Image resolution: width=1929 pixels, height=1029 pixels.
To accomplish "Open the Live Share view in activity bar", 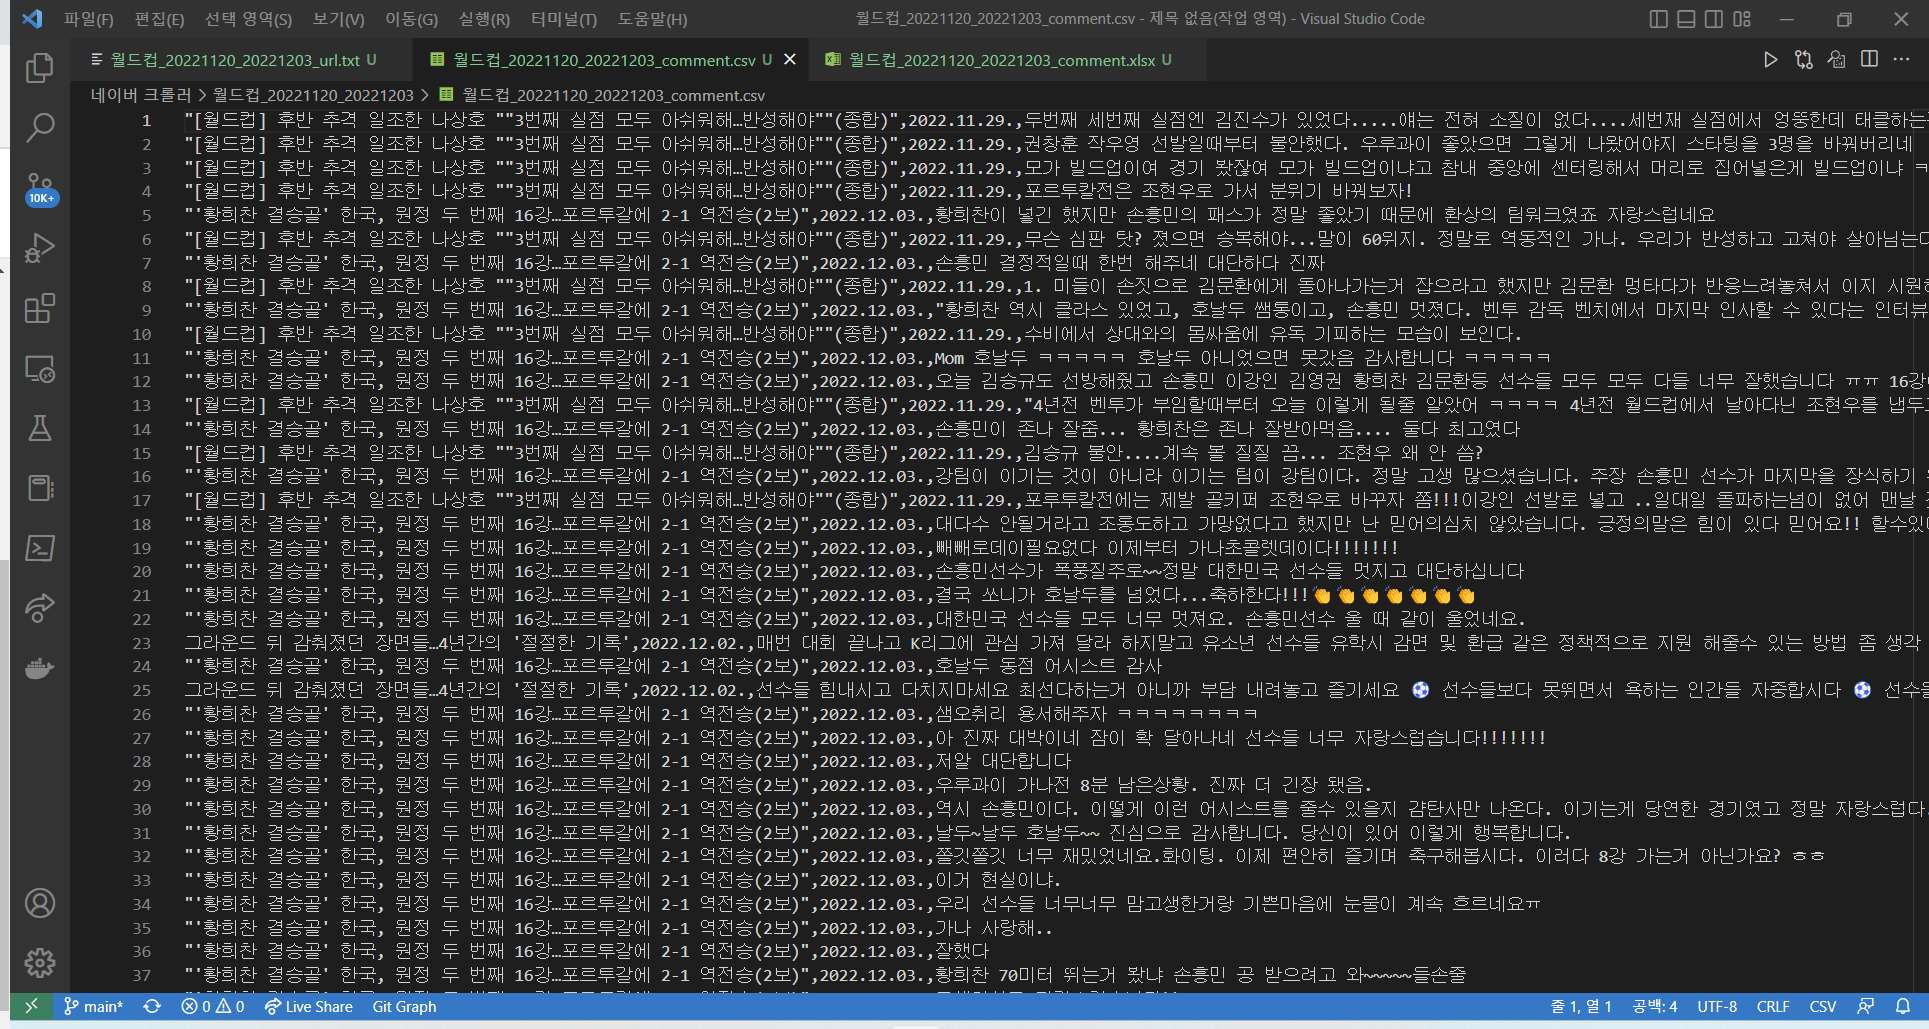I will [x=40, y=608].
